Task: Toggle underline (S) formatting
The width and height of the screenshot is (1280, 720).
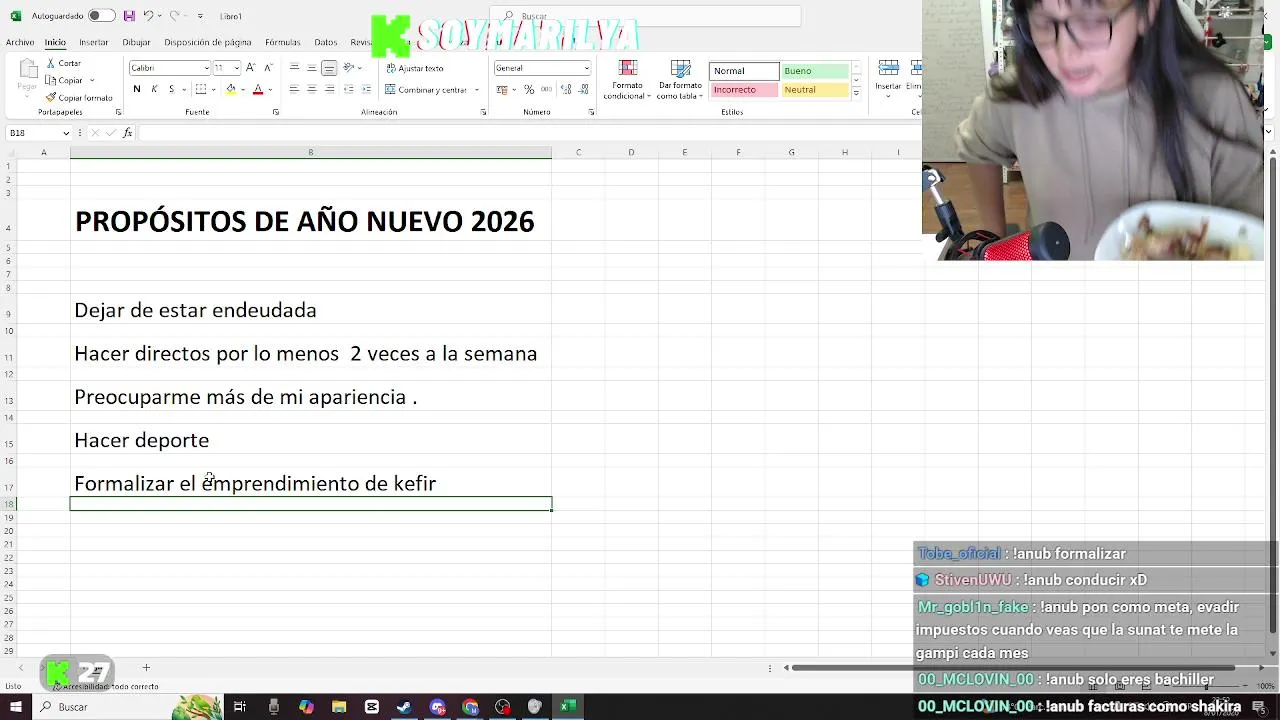Action: (x=171, y=89)
